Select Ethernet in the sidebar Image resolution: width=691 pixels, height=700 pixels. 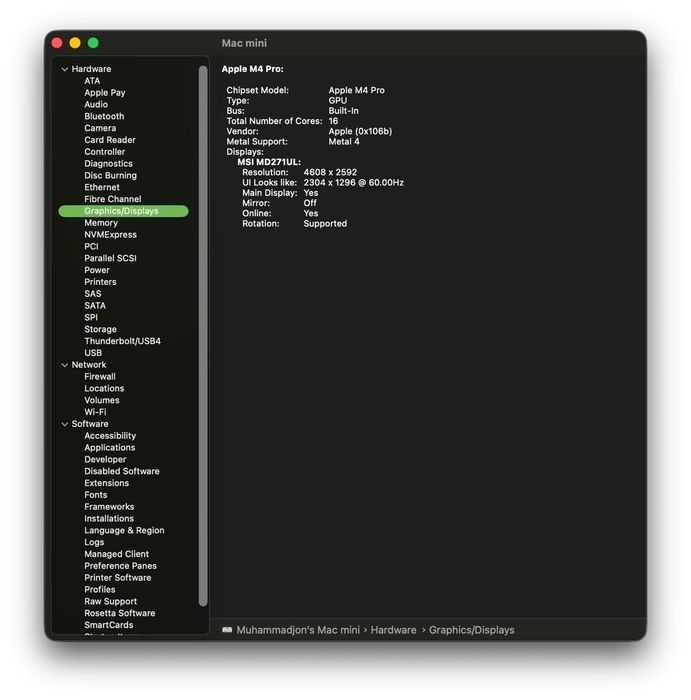point(102,188)
